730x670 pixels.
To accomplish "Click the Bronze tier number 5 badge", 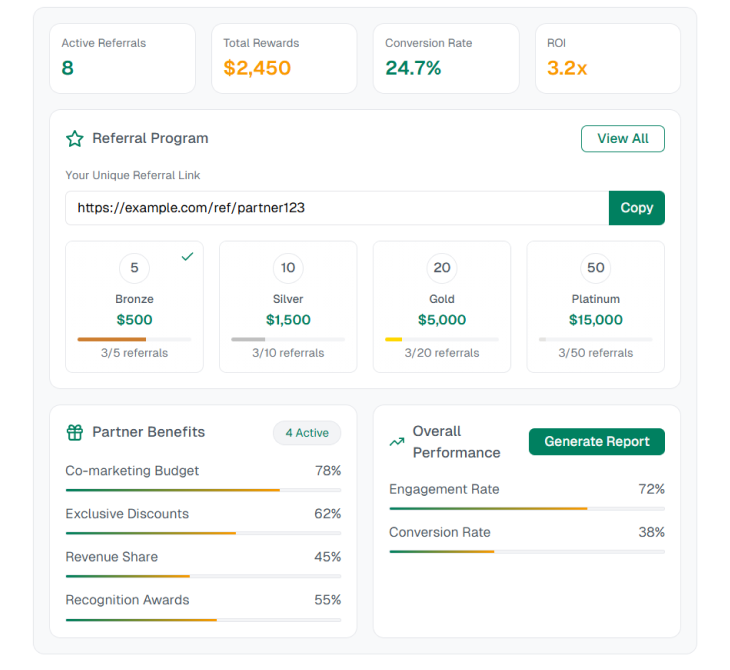I will tap(134, 268).
